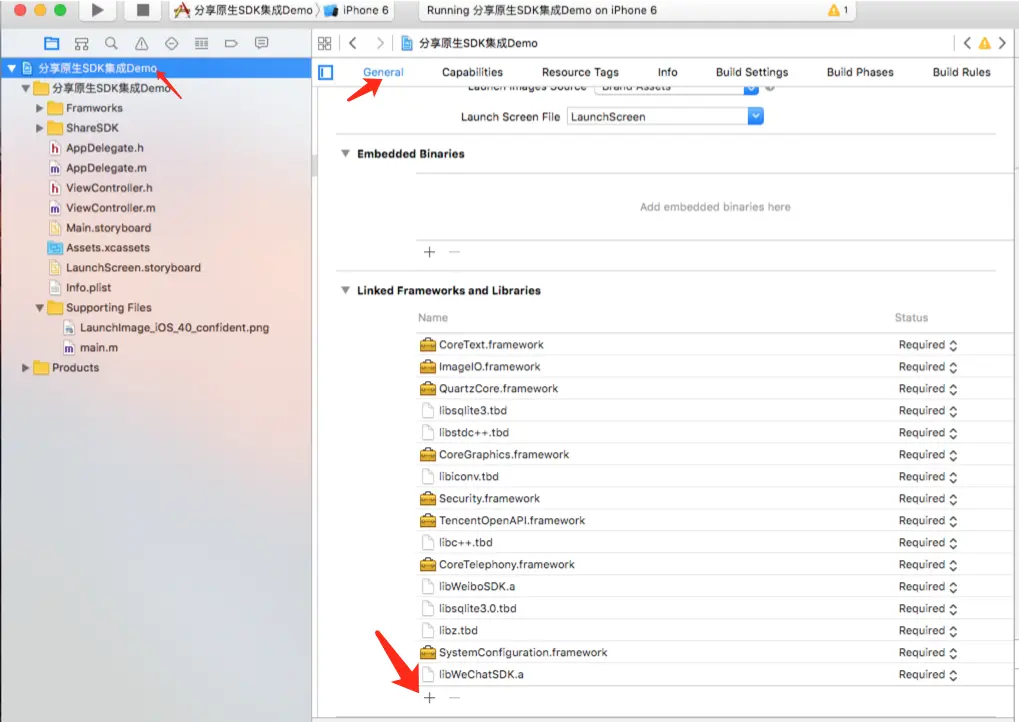Remove embedded binary with minus
Image resolution: width=1019 pixels, height=722 pixels.
point(454,252)
